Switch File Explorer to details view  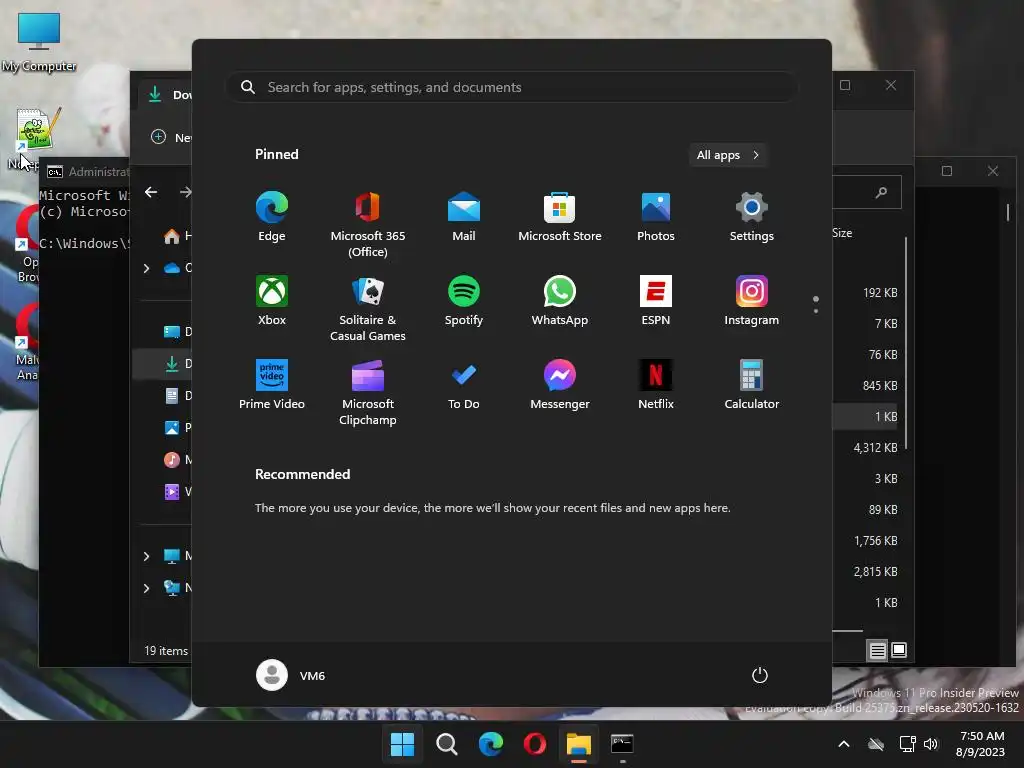point(877,650)
